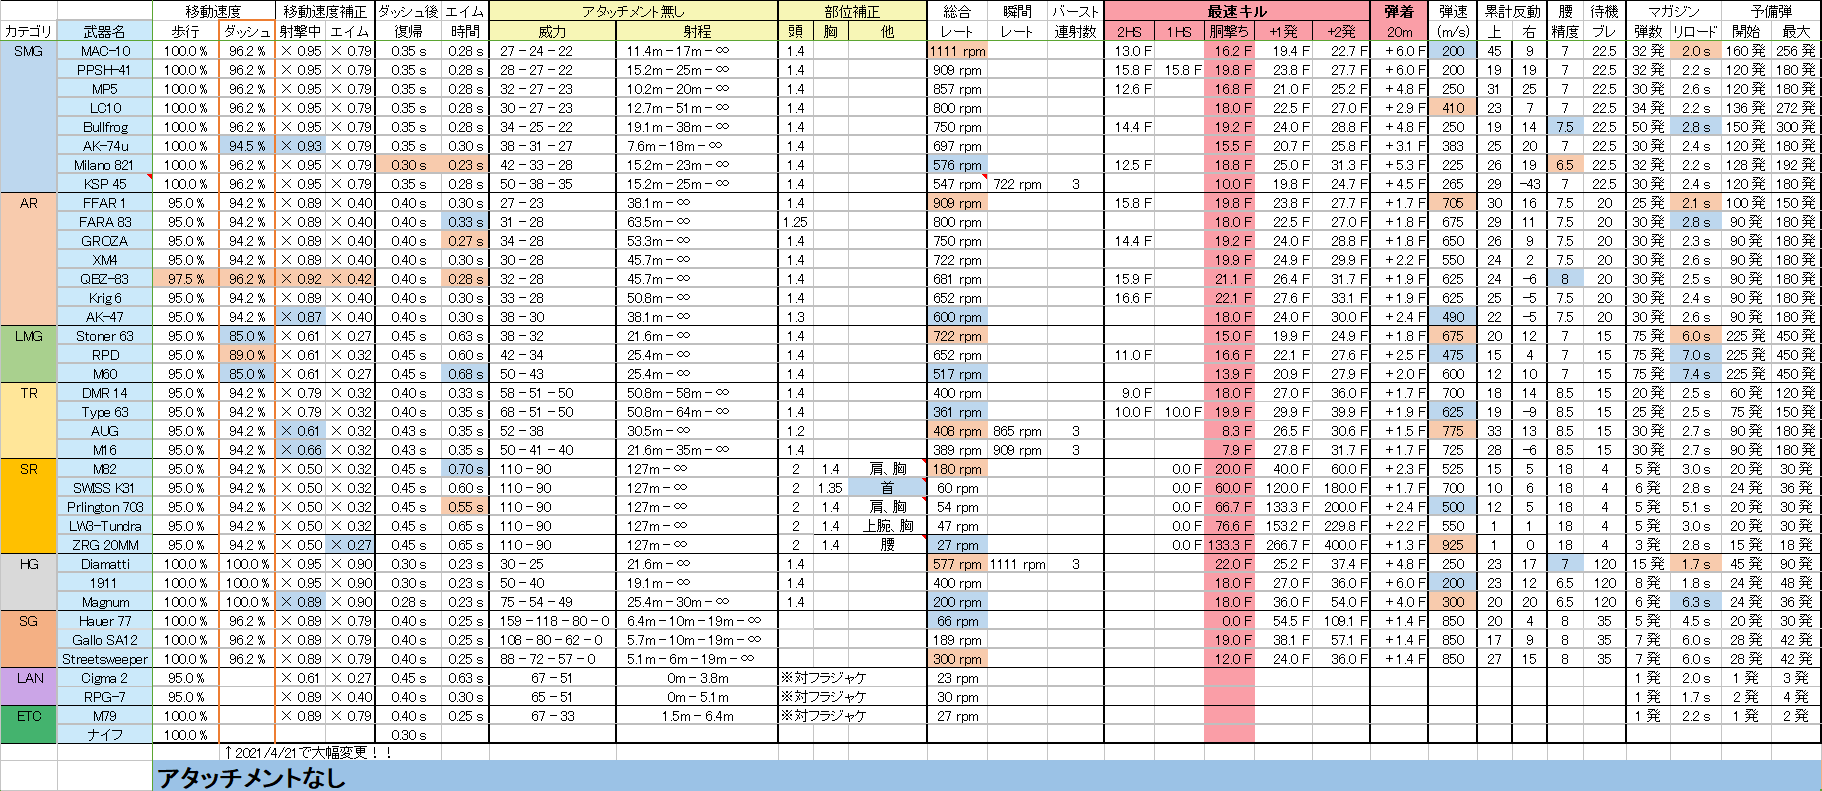Click the Cigma 2 launcher name
The image size is (1822, 791).
(x=105, y=678)
